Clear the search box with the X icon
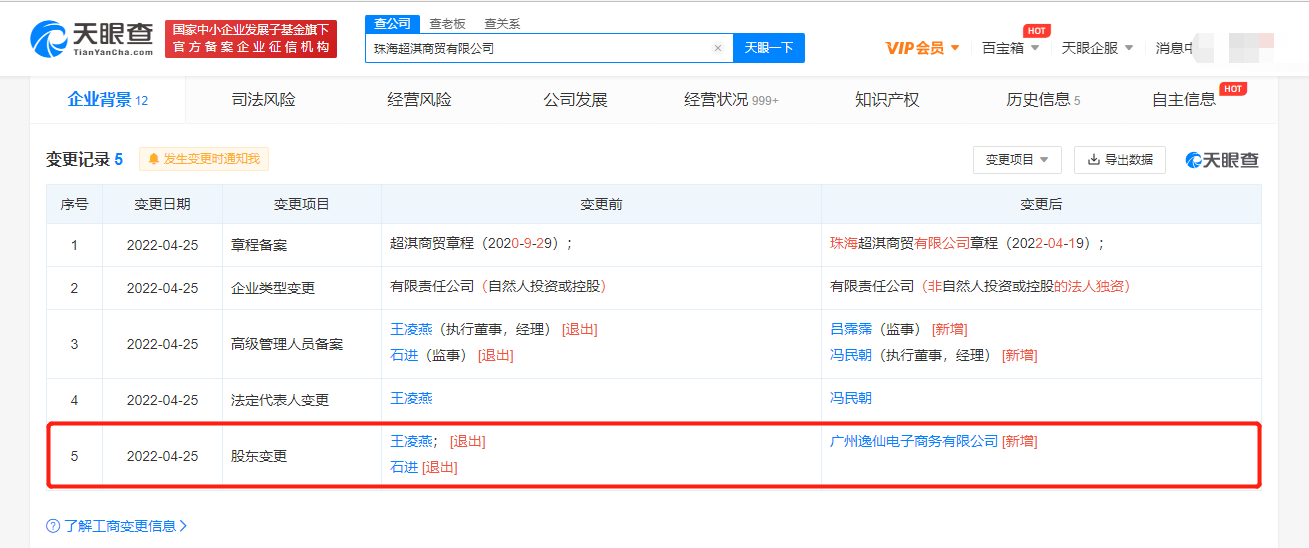The image size is (1309, 548). [x=717, y=48]
